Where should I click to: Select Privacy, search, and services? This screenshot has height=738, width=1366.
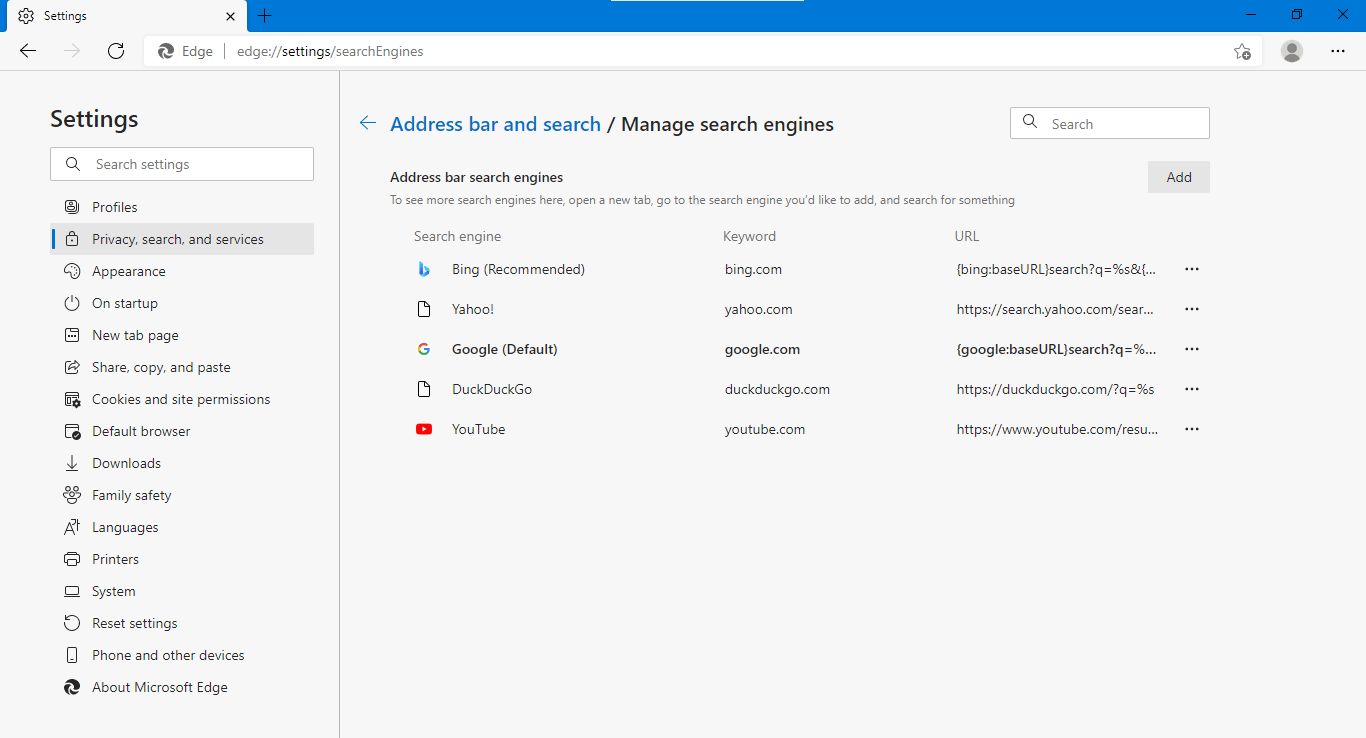click(182, 239)
